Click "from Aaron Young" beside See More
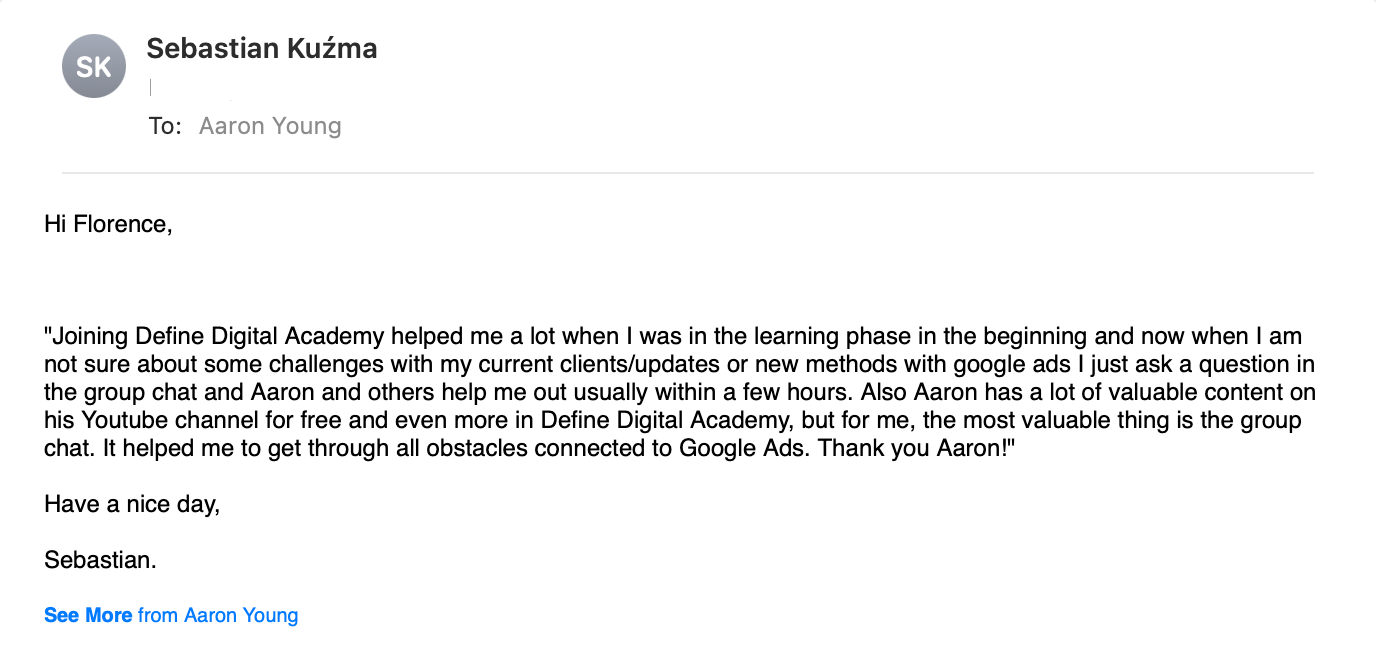This screenshot has height=664, width=1376. (218, 615)
